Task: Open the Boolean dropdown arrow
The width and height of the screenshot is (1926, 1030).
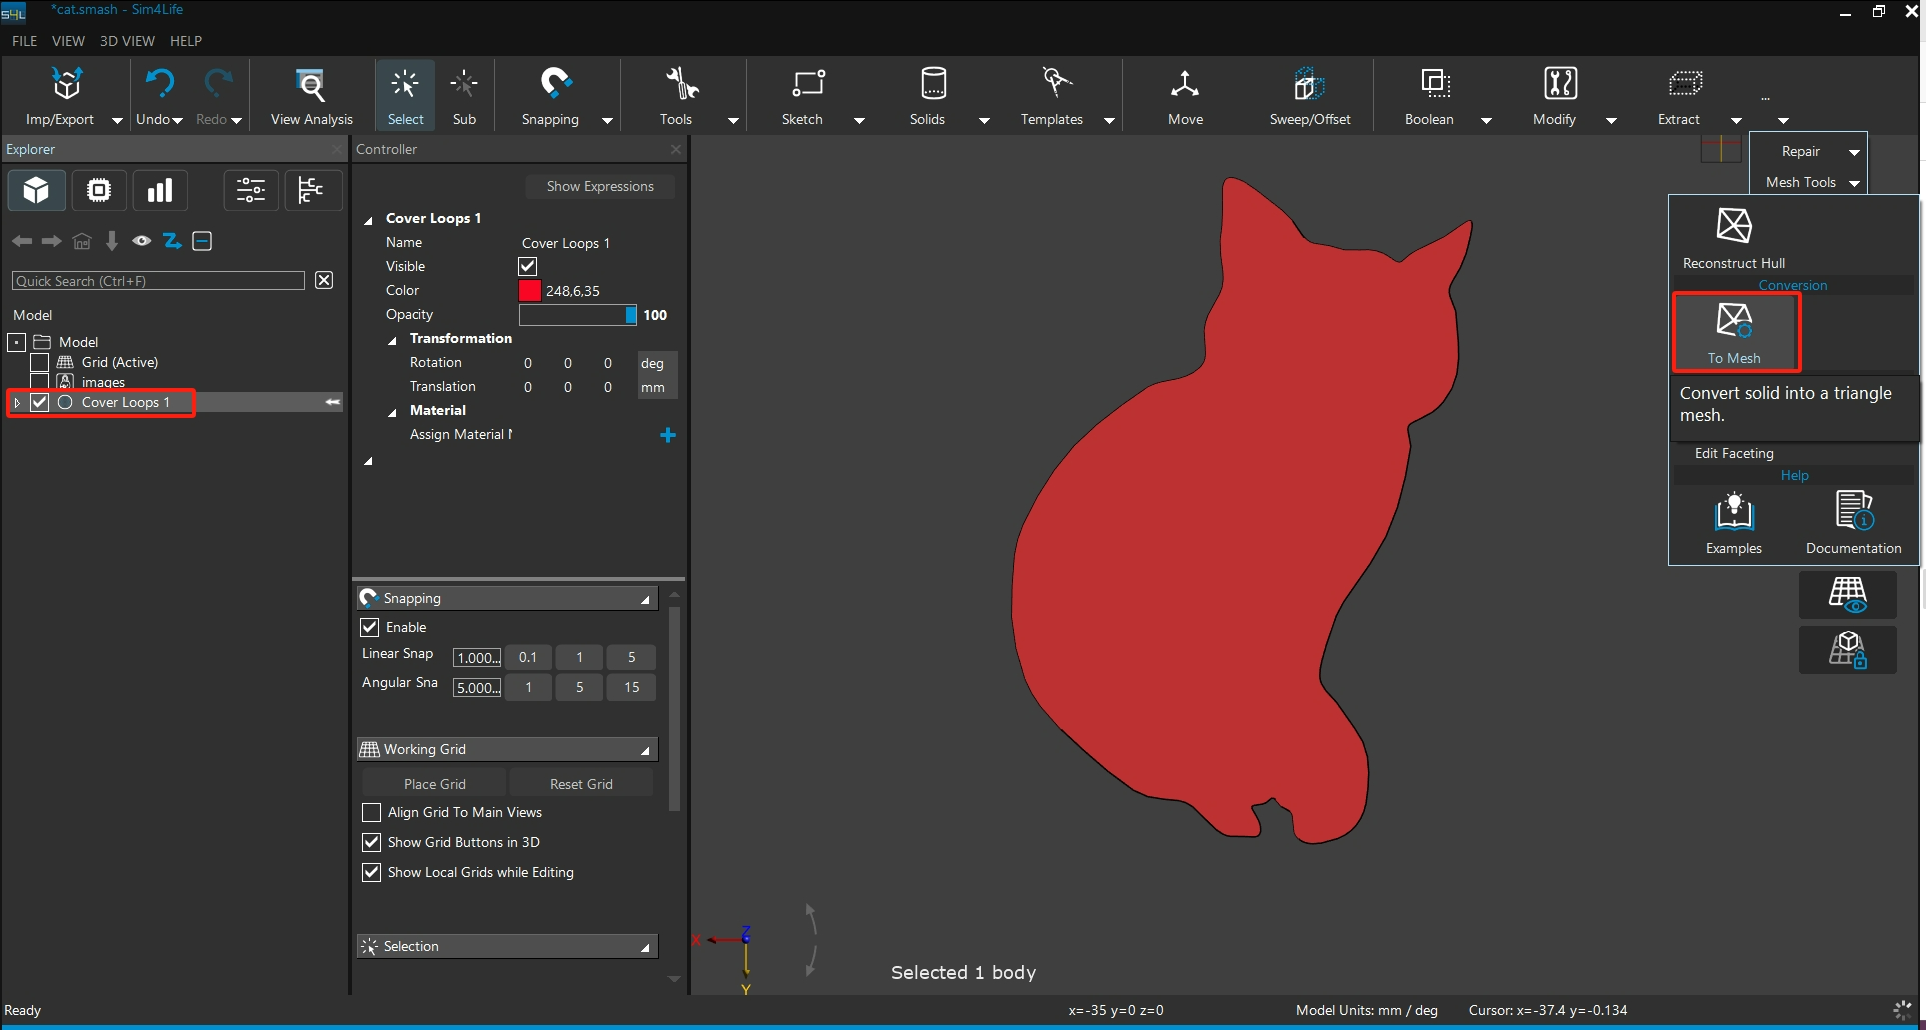Action: [1486, 121]
